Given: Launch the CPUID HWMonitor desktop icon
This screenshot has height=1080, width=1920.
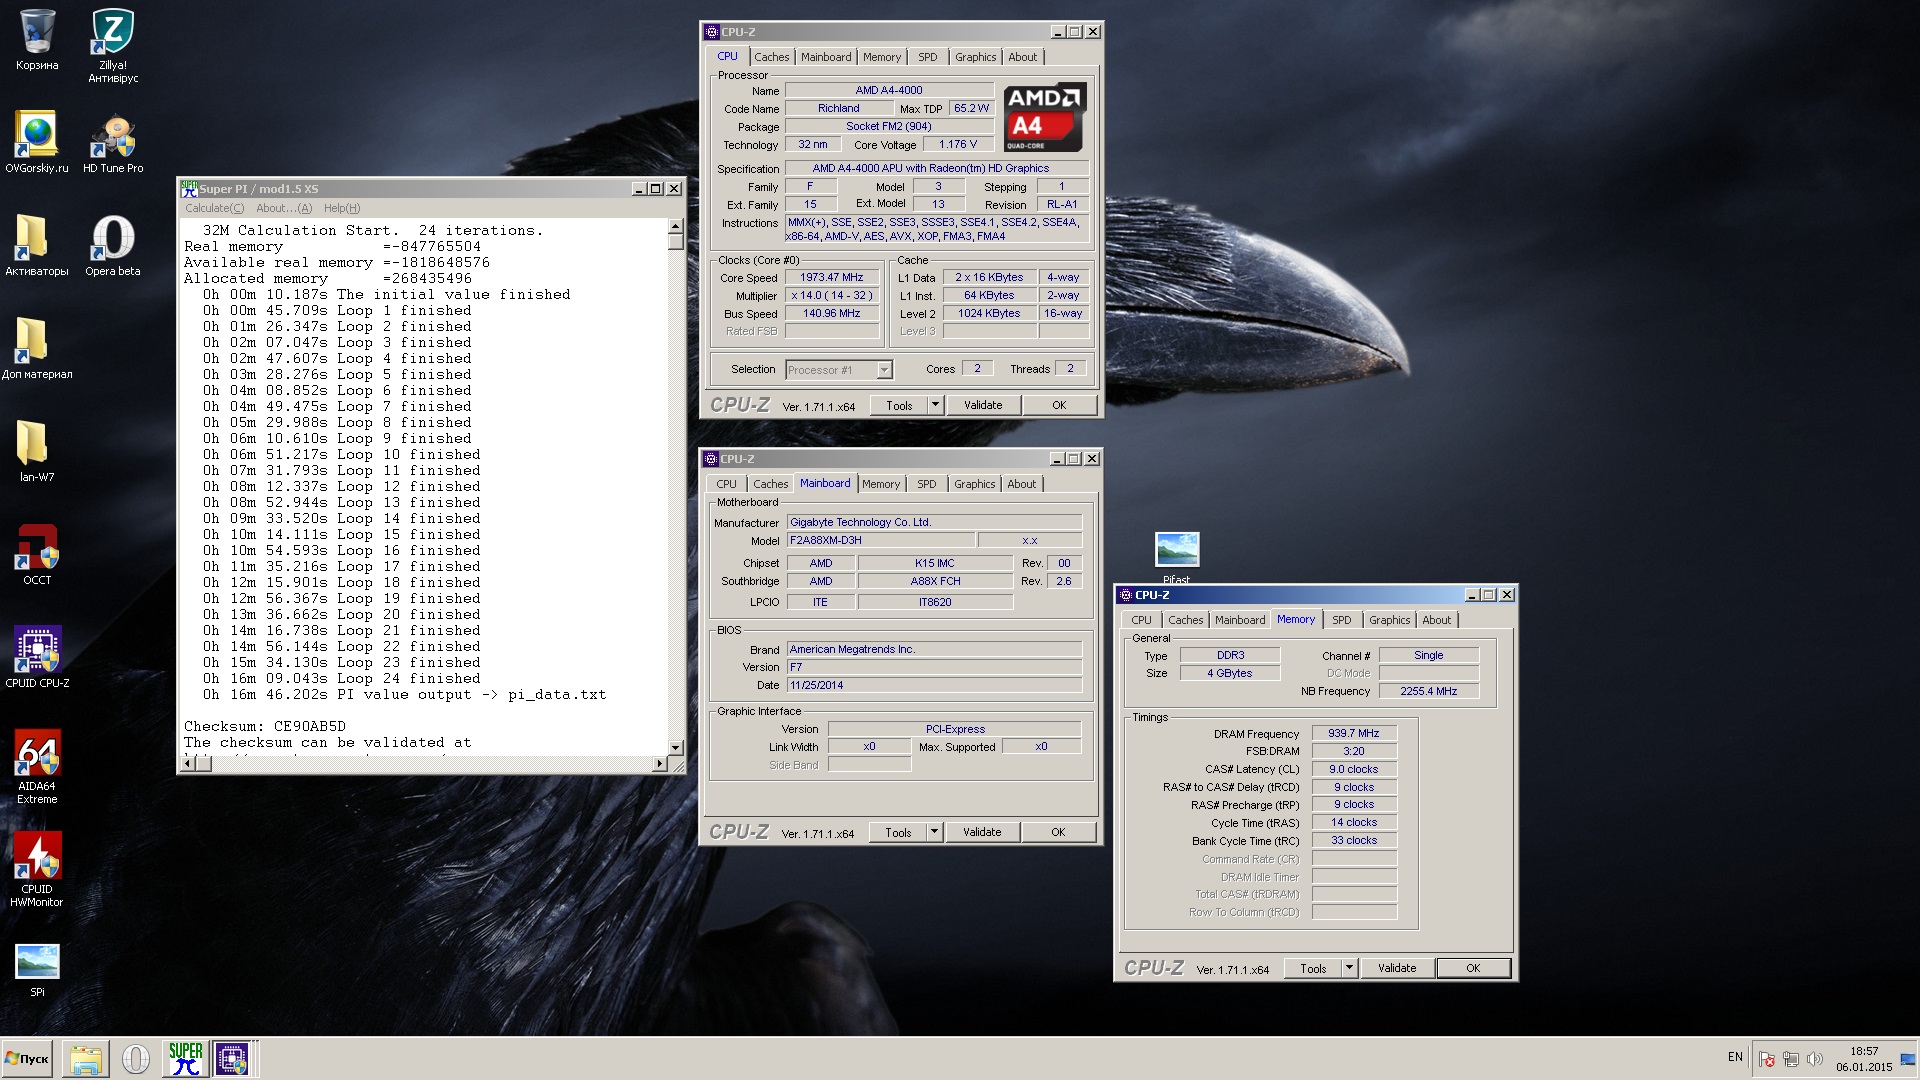Looking at the screenshot, I should 37,869.
